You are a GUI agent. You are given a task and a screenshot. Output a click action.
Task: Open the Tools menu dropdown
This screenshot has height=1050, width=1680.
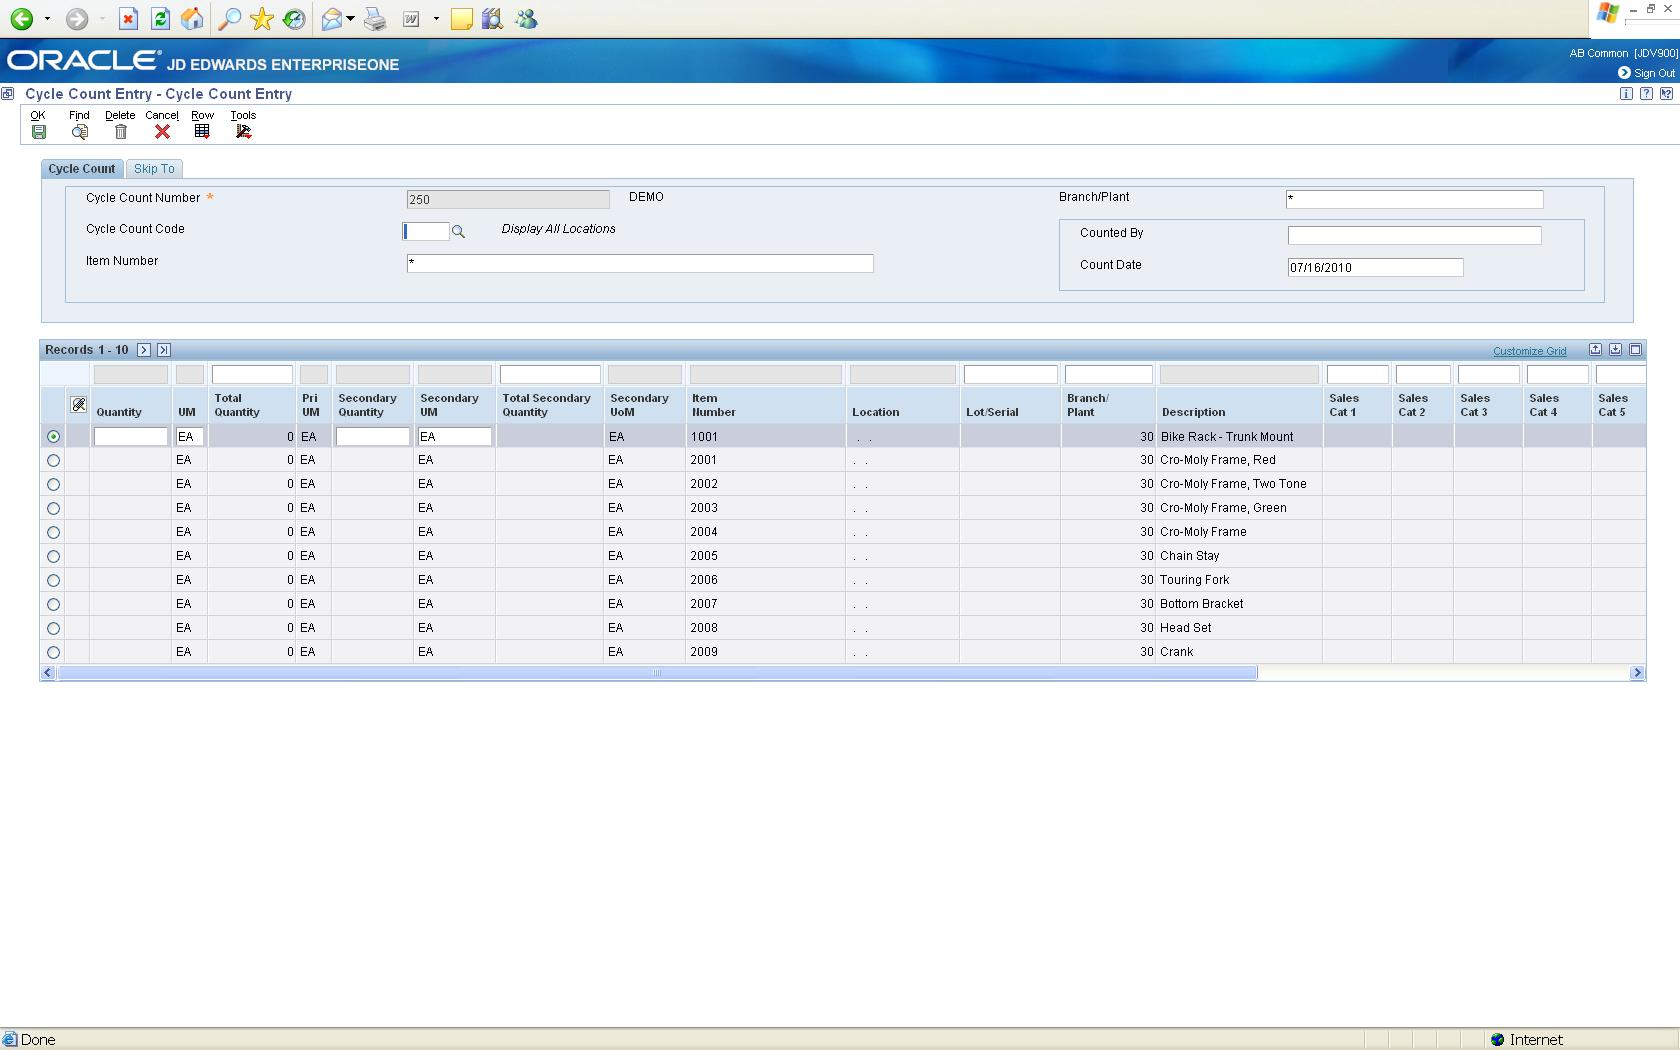pos(243,132)
